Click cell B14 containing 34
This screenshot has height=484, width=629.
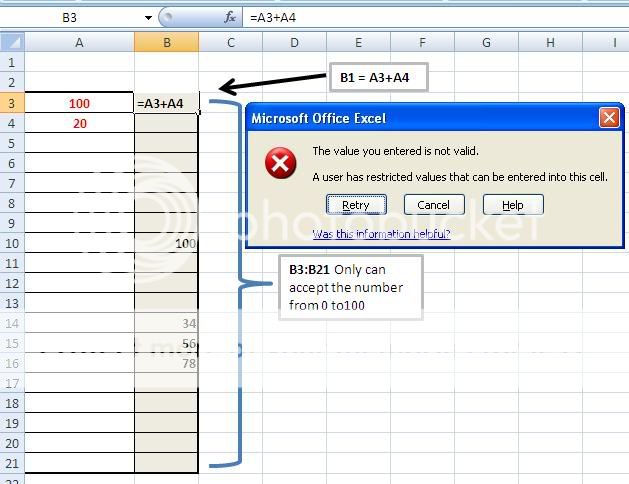(x=166, y=323)
